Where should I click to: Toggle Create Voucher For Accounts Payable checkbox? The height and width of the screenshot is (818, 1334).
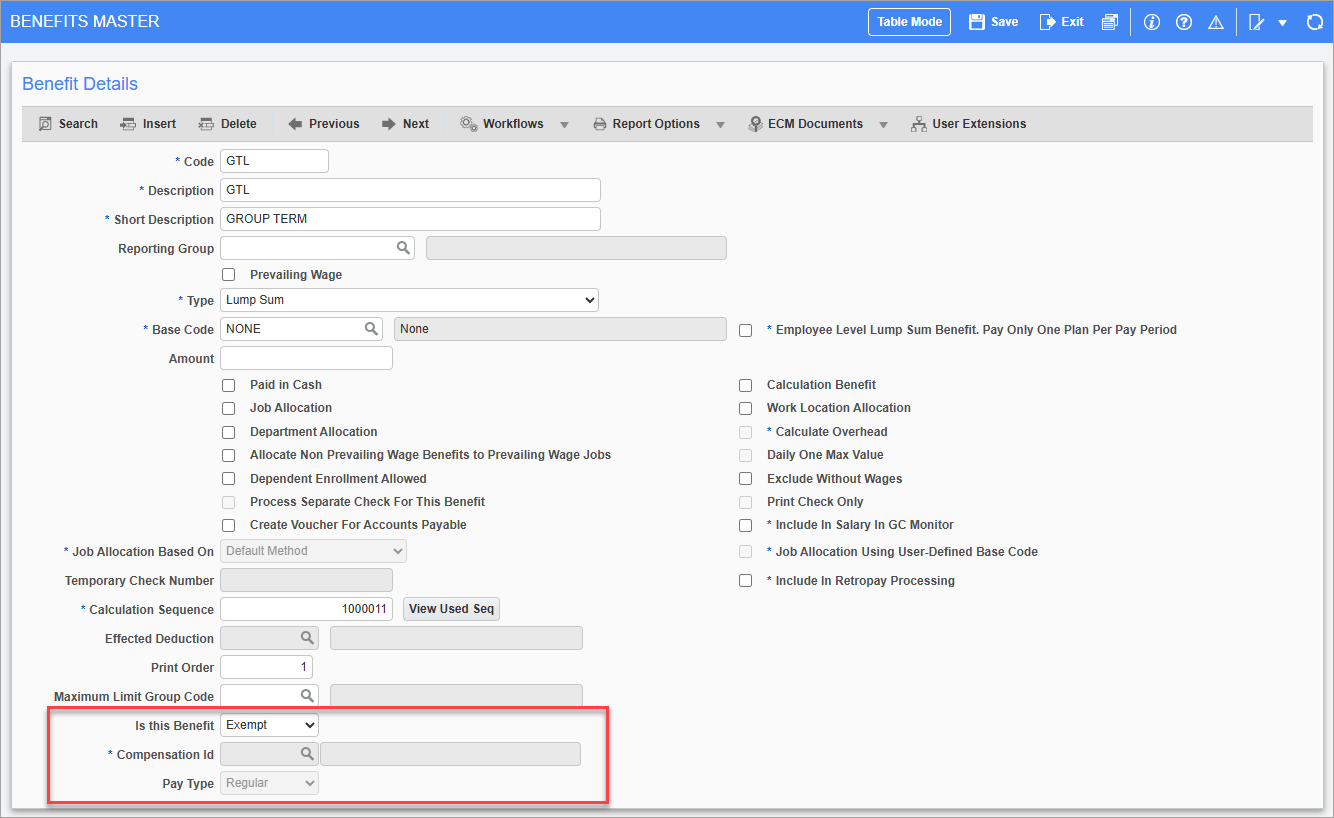tap(229, 525)
